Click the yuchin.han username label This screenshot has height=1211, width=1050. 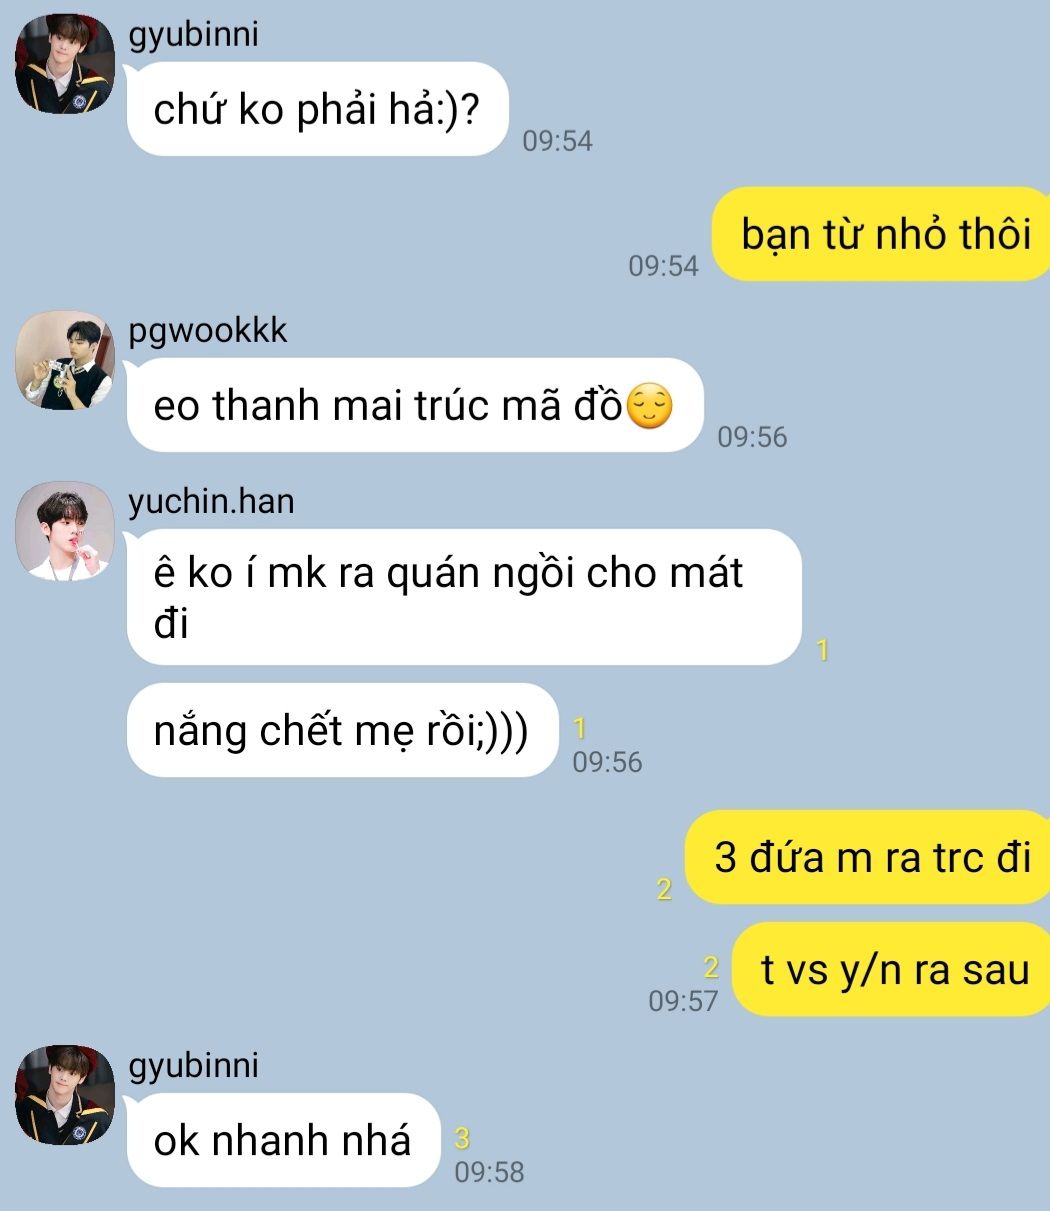coord(212,500)
